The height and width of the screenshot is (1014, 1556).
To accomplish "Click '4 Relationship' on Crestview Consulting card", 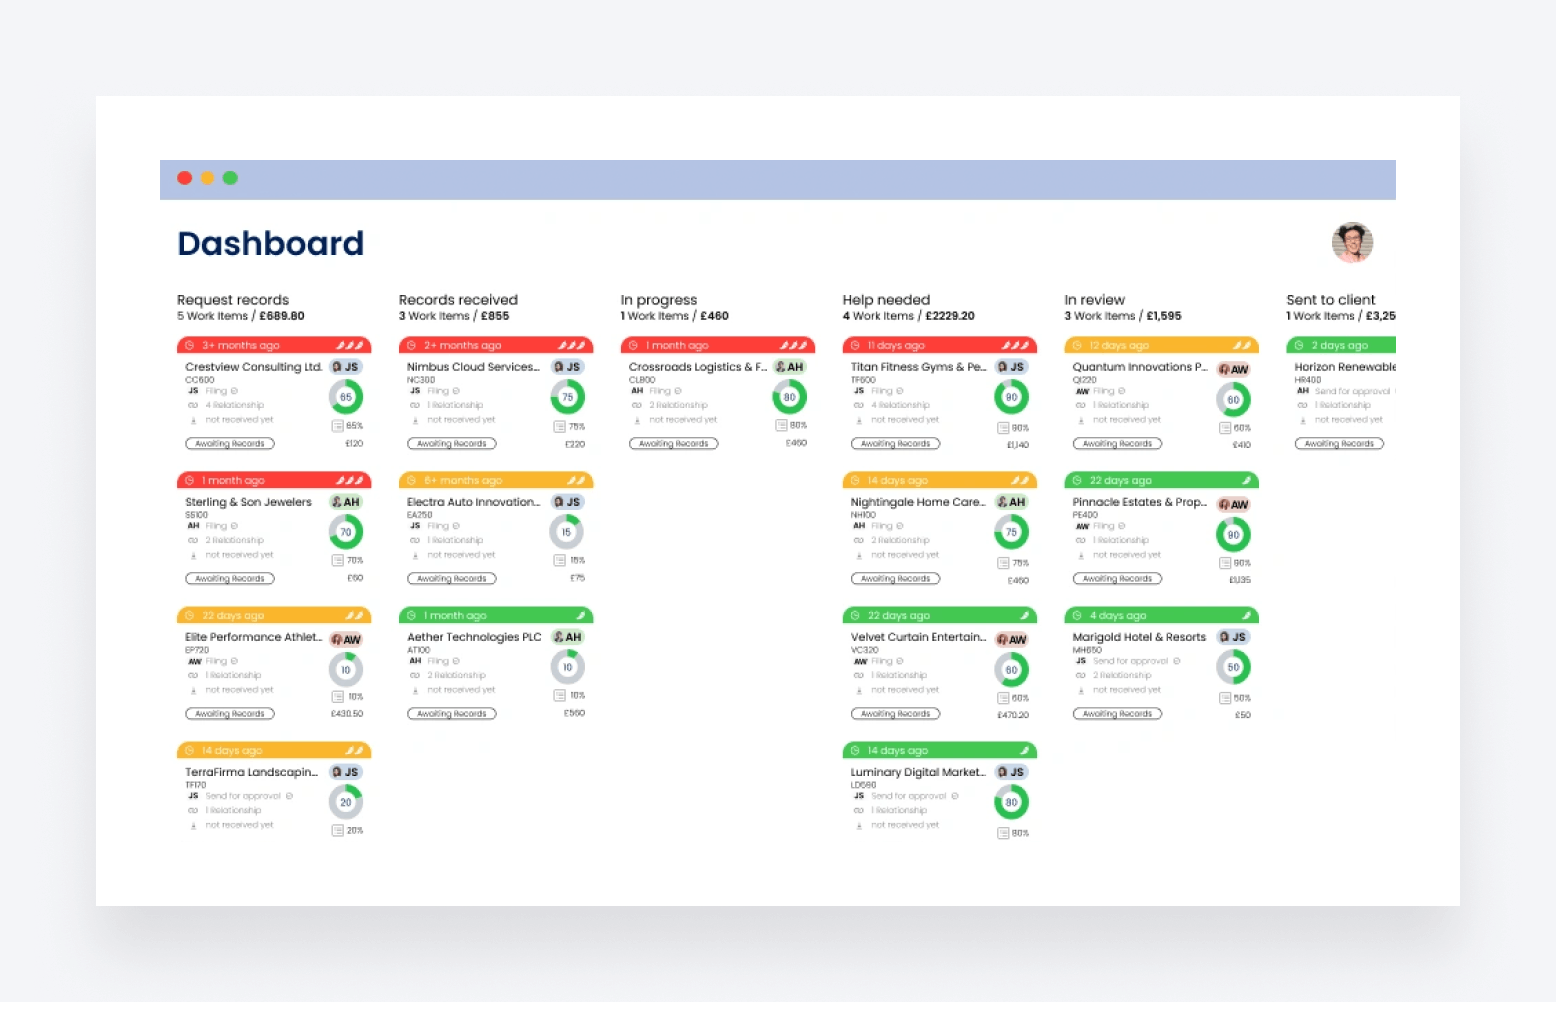I will click(x=235, y=405).
